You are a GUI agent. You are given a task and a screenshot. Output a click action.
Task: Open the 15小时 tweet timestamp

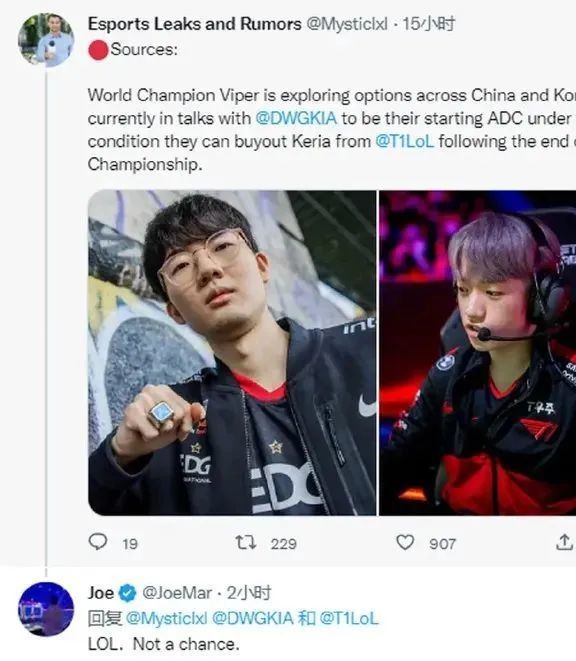point(428,24)
